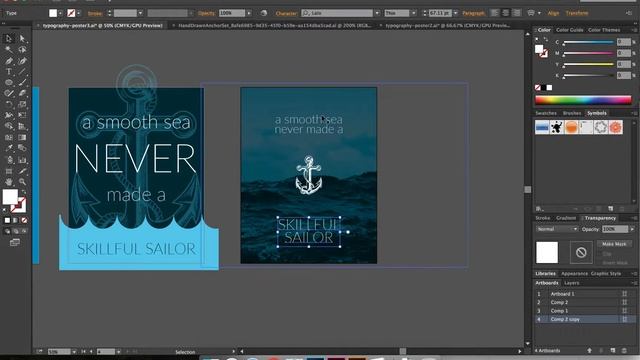Switch to Color Themes tab

tap(604, 30)
